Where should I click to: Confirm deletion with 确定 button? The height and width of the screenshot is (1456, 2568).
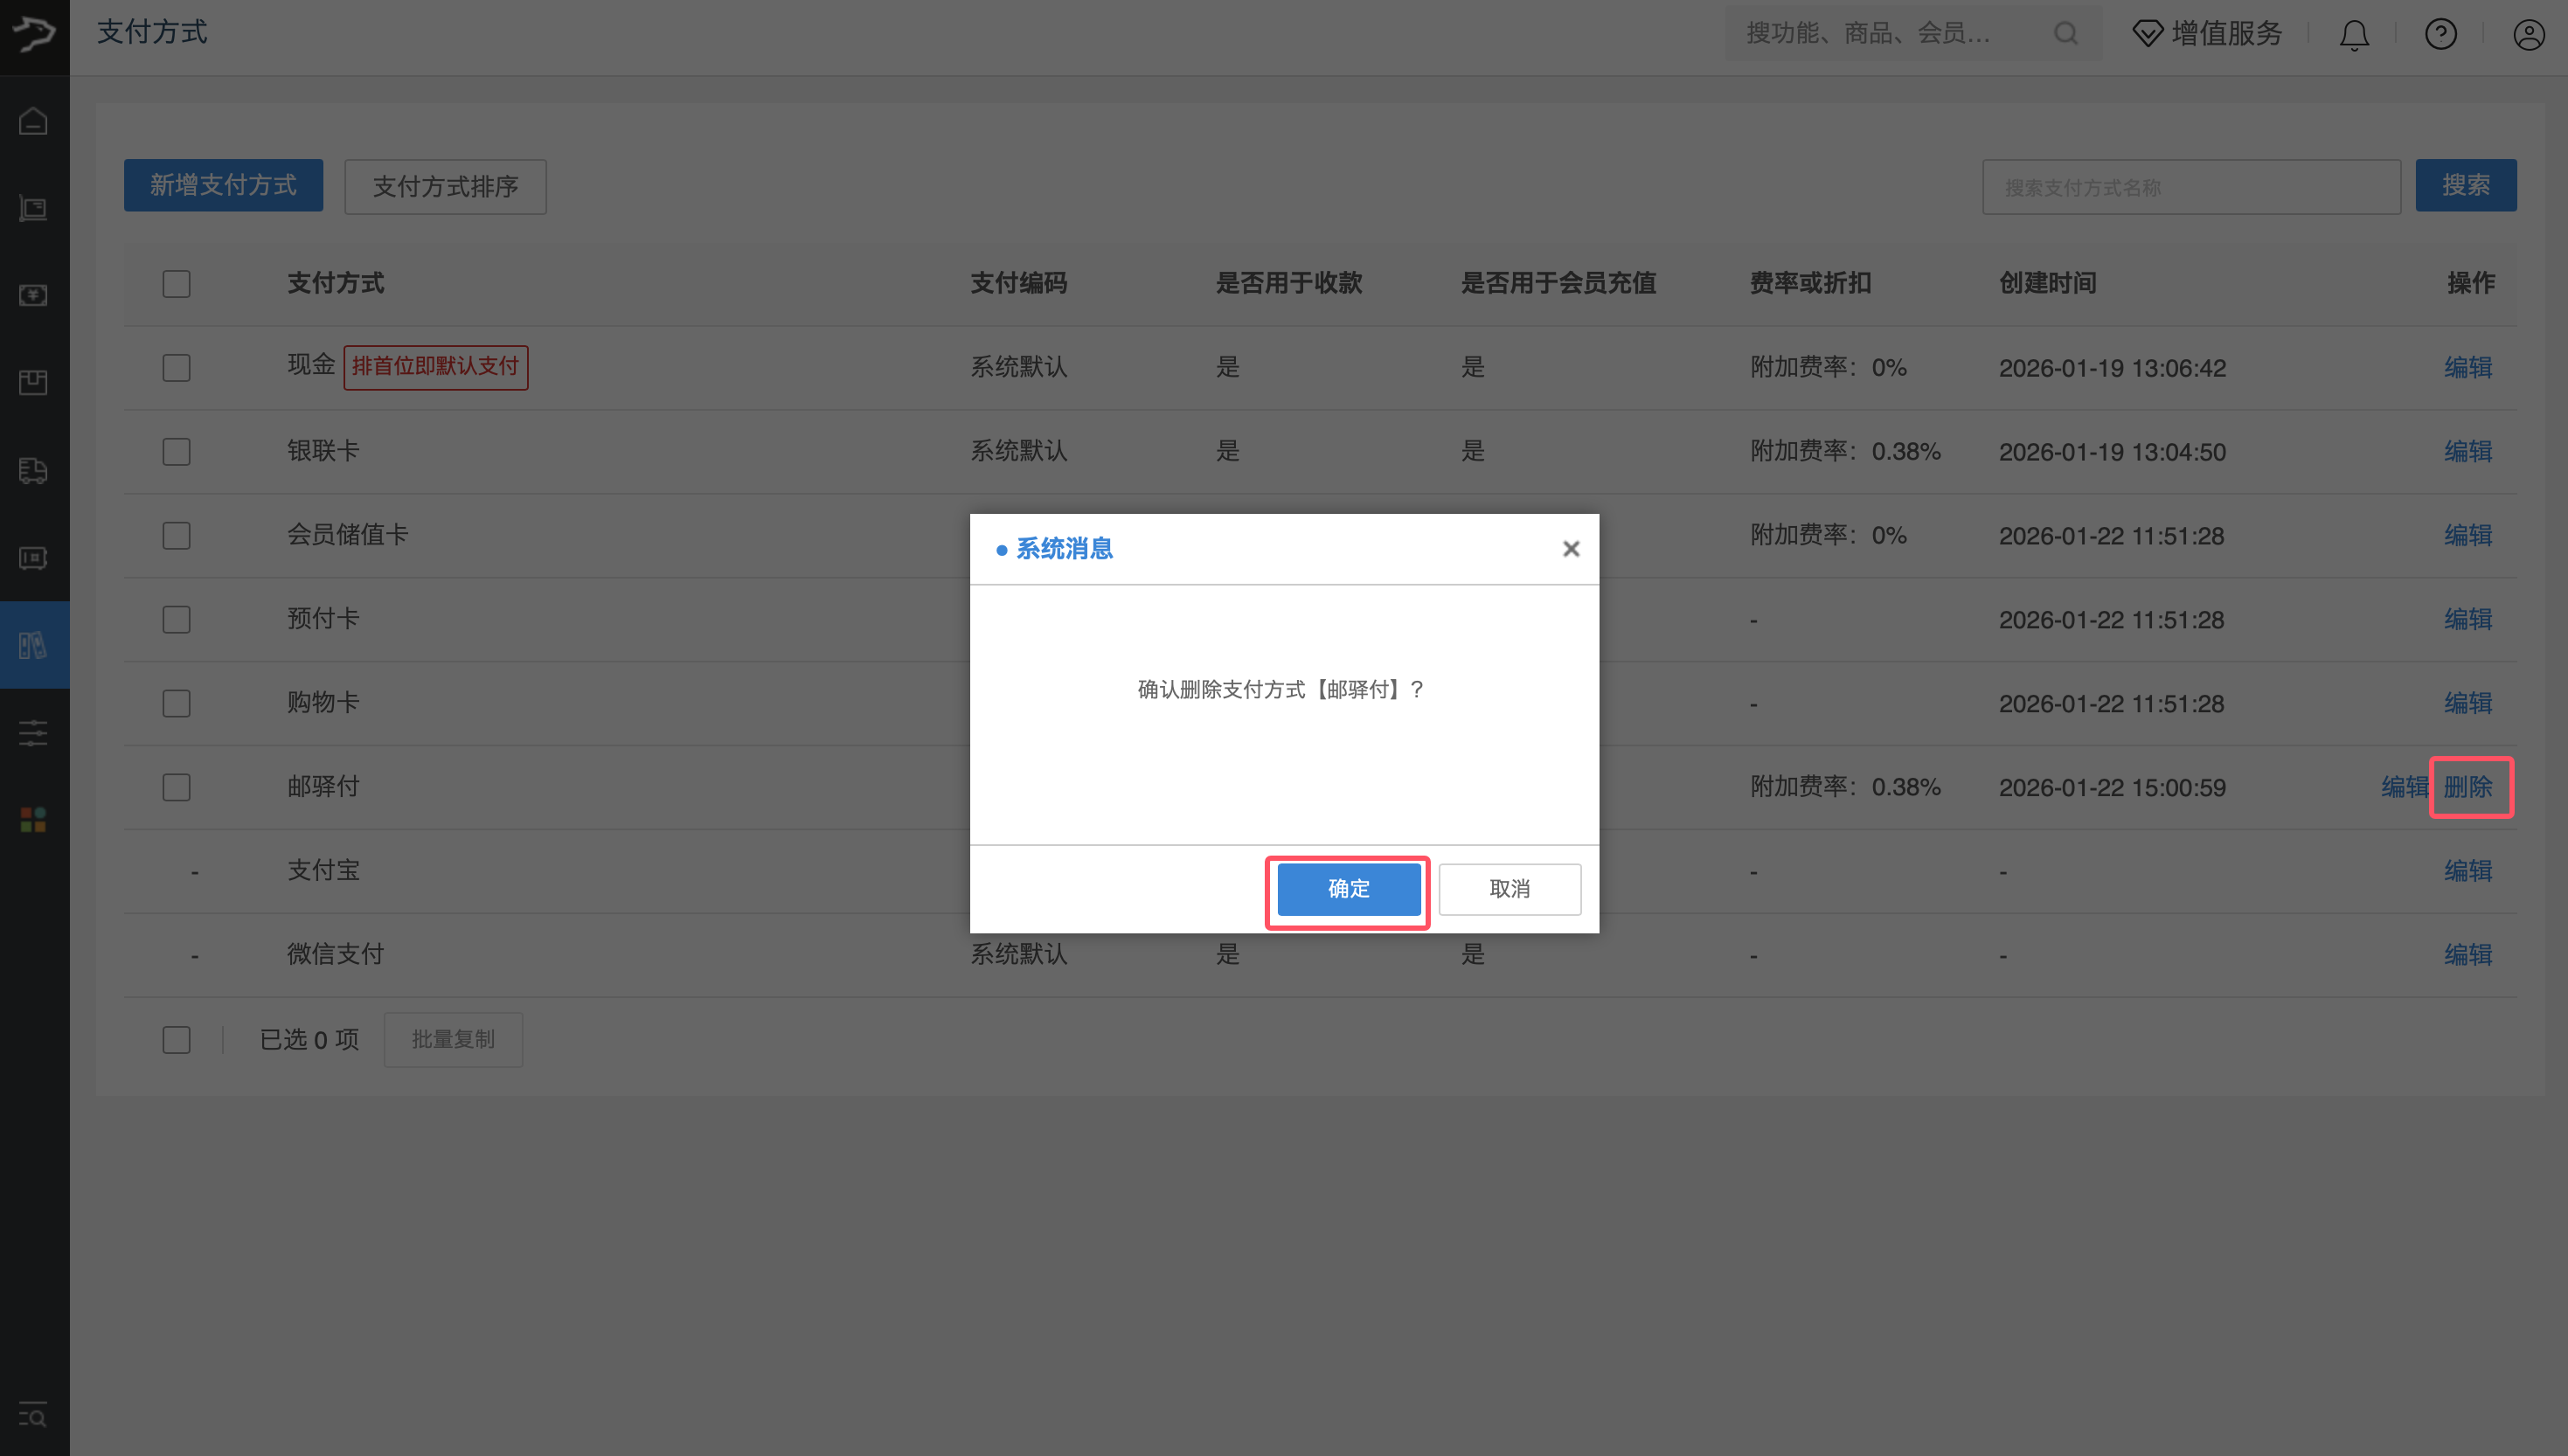tap(1348, 889)
